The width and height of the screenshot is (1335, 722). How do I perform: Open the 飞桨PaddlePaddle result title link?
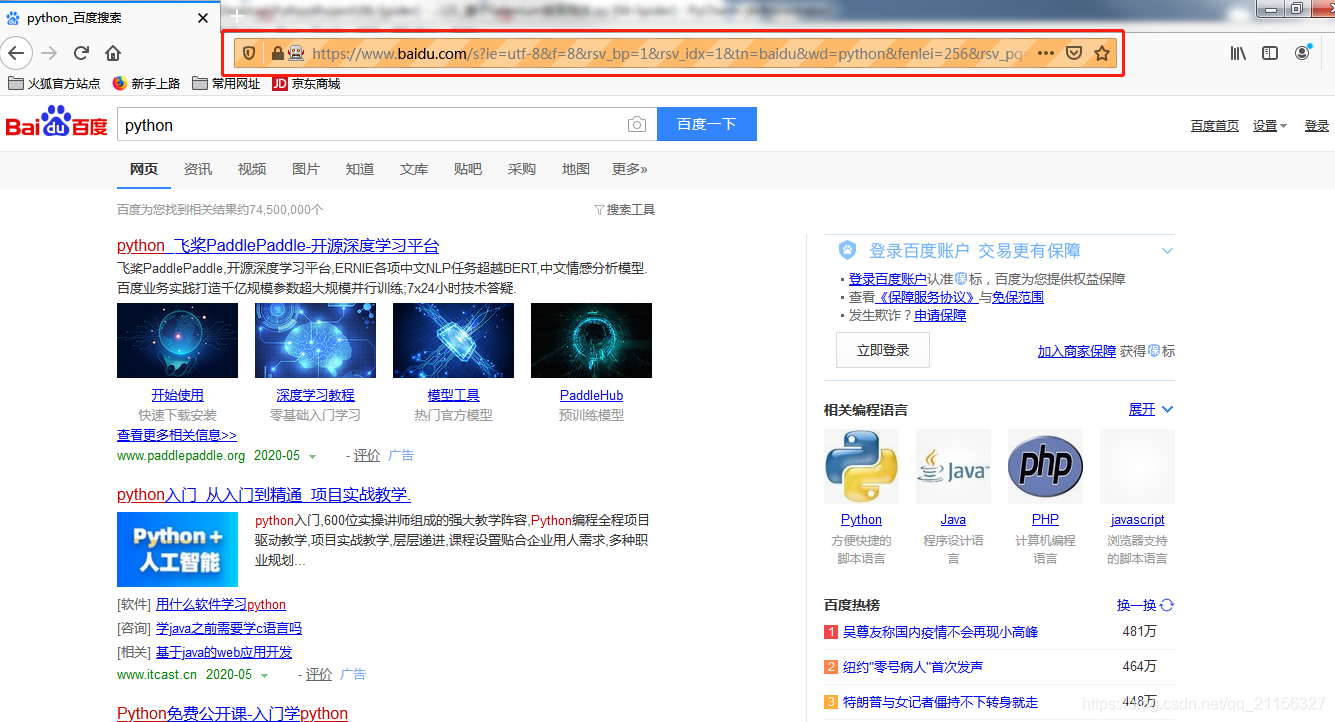(x=278, y=246)
